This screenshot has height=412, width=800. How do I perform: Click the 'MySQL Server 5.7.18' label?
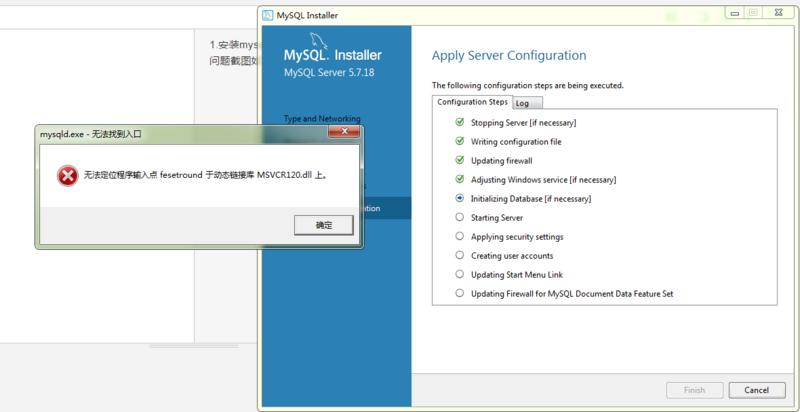coord(329,72)
